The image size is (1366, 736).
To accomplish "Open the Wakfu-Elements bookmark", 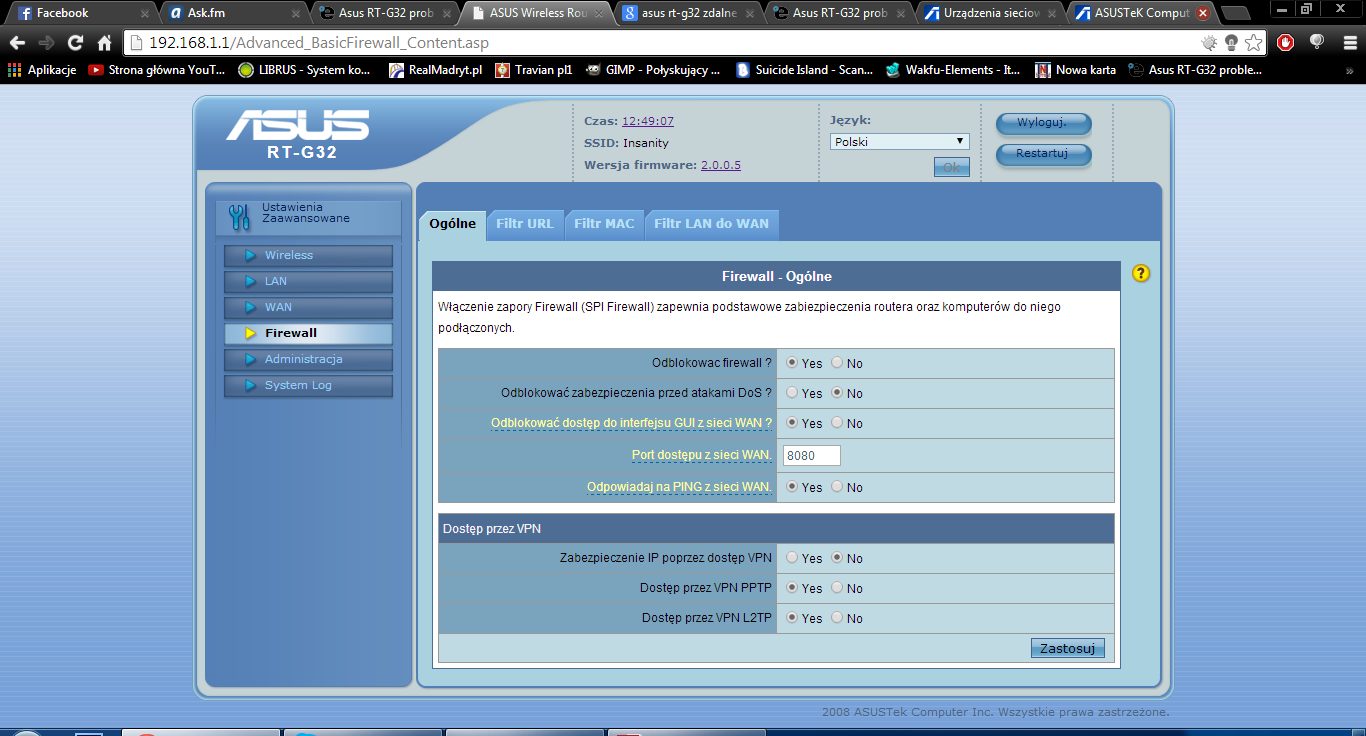I will 954,70.
